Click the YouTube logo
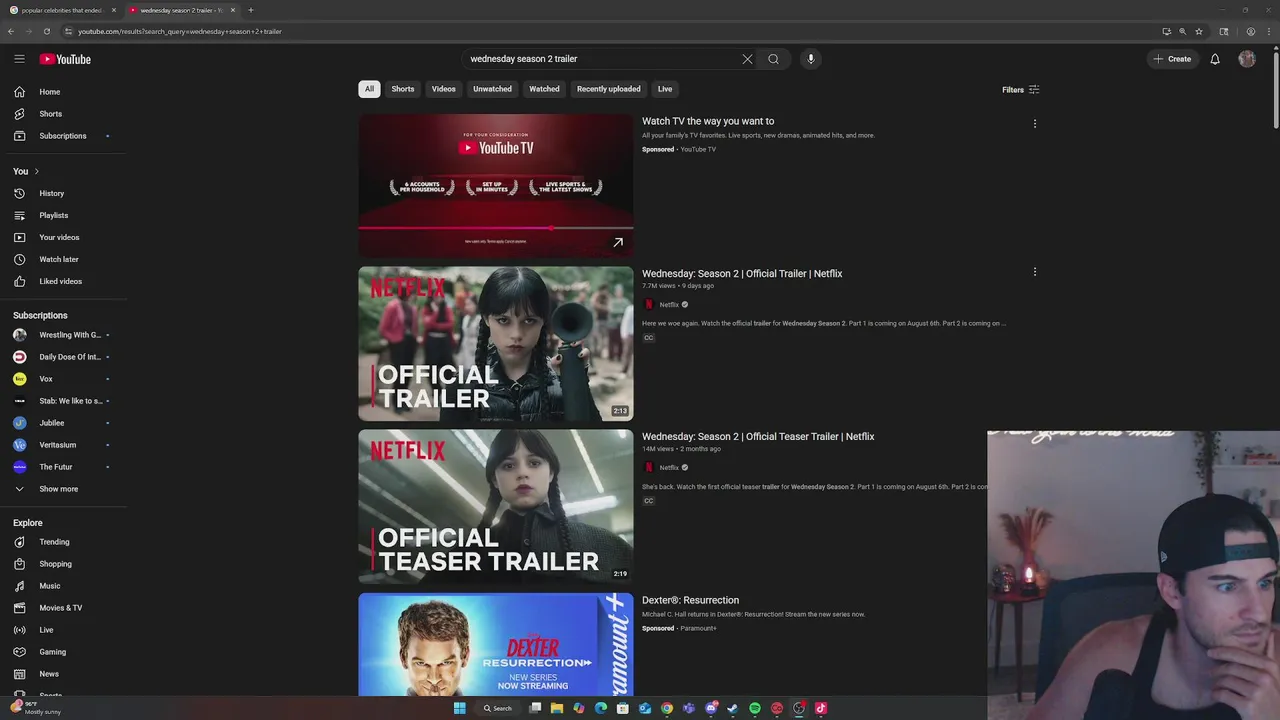 coord(65,59)
